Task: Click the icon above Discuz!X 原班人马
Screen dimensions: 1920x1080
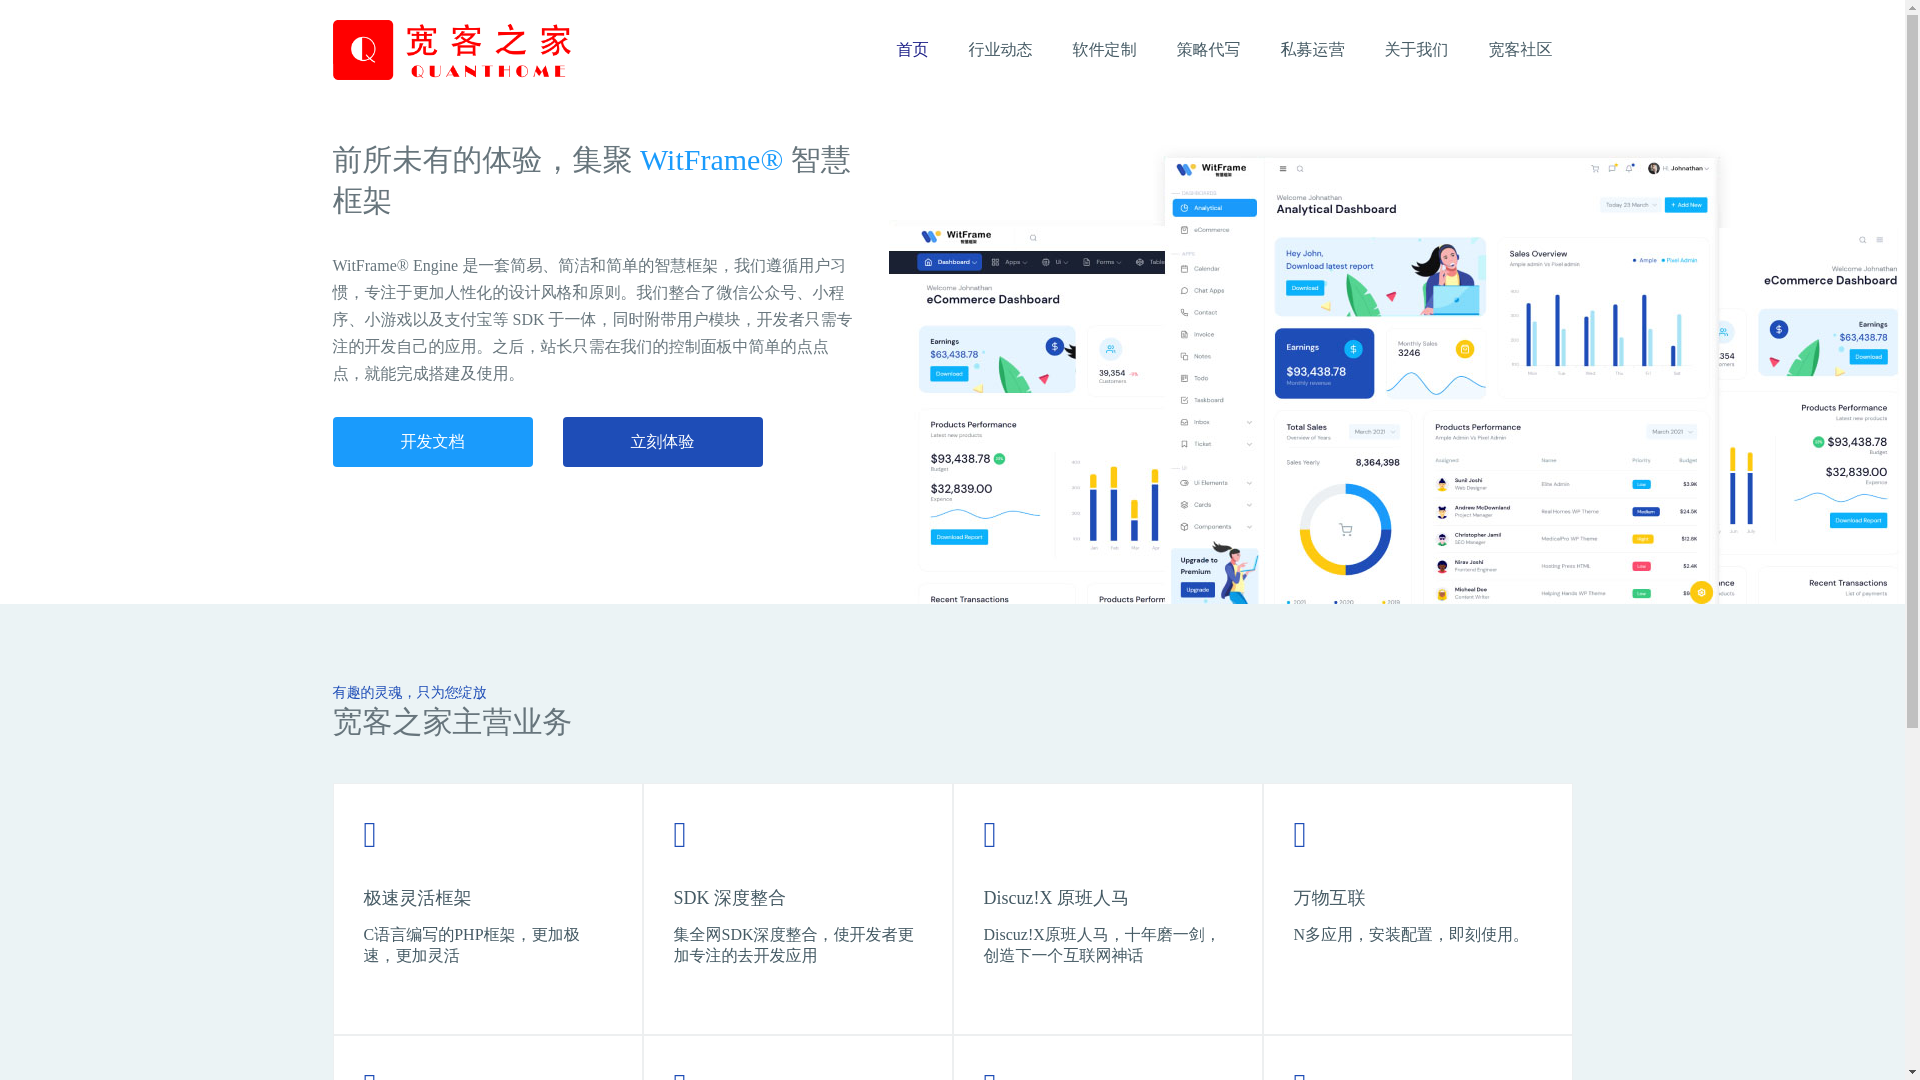Action: click(990, 835)
